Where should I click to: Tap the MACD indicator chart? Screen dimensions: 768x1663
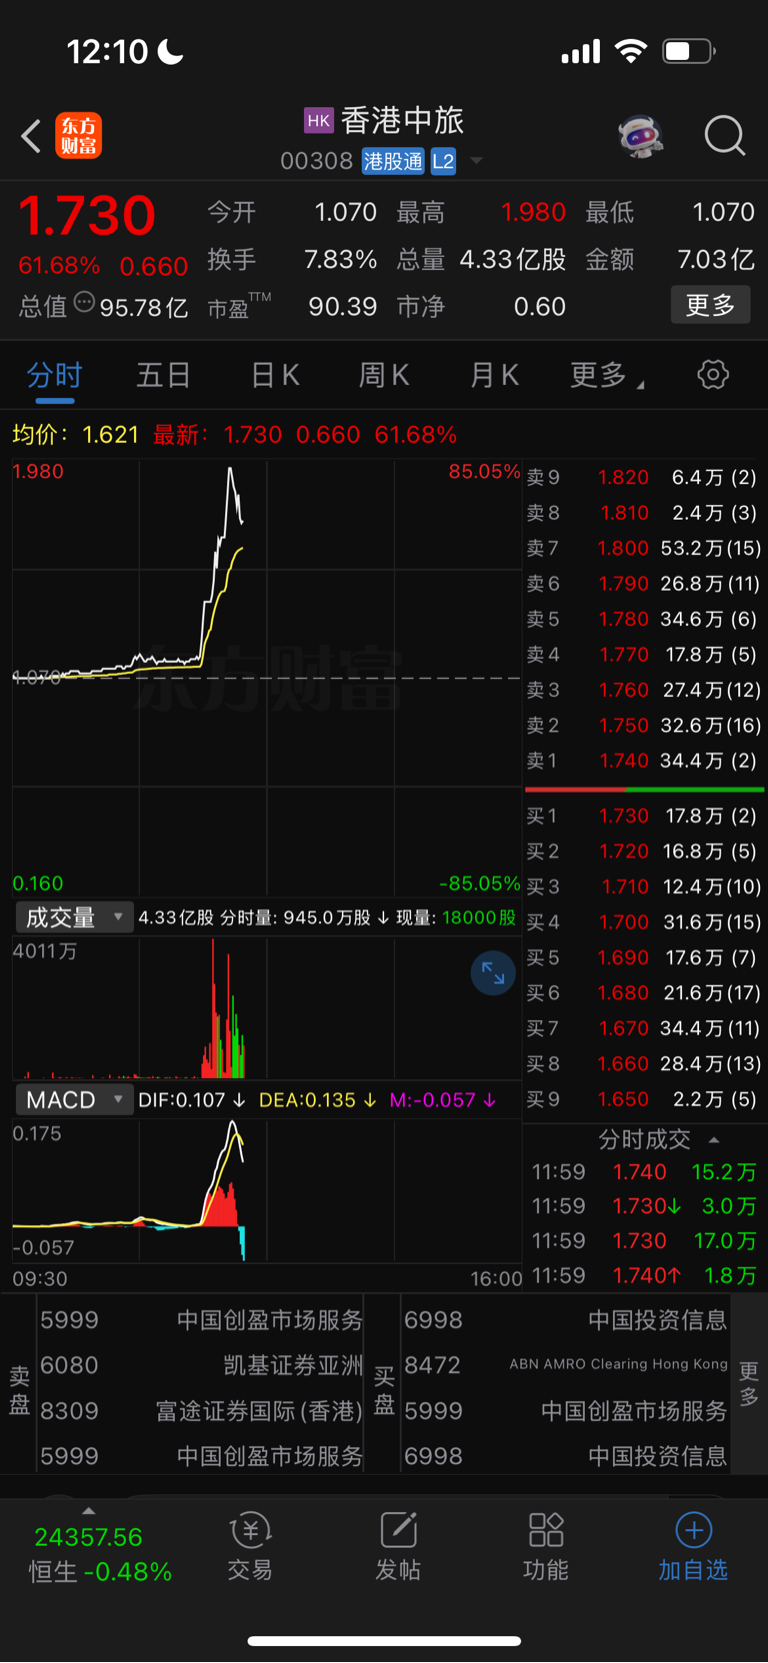tap(266, 1193)
